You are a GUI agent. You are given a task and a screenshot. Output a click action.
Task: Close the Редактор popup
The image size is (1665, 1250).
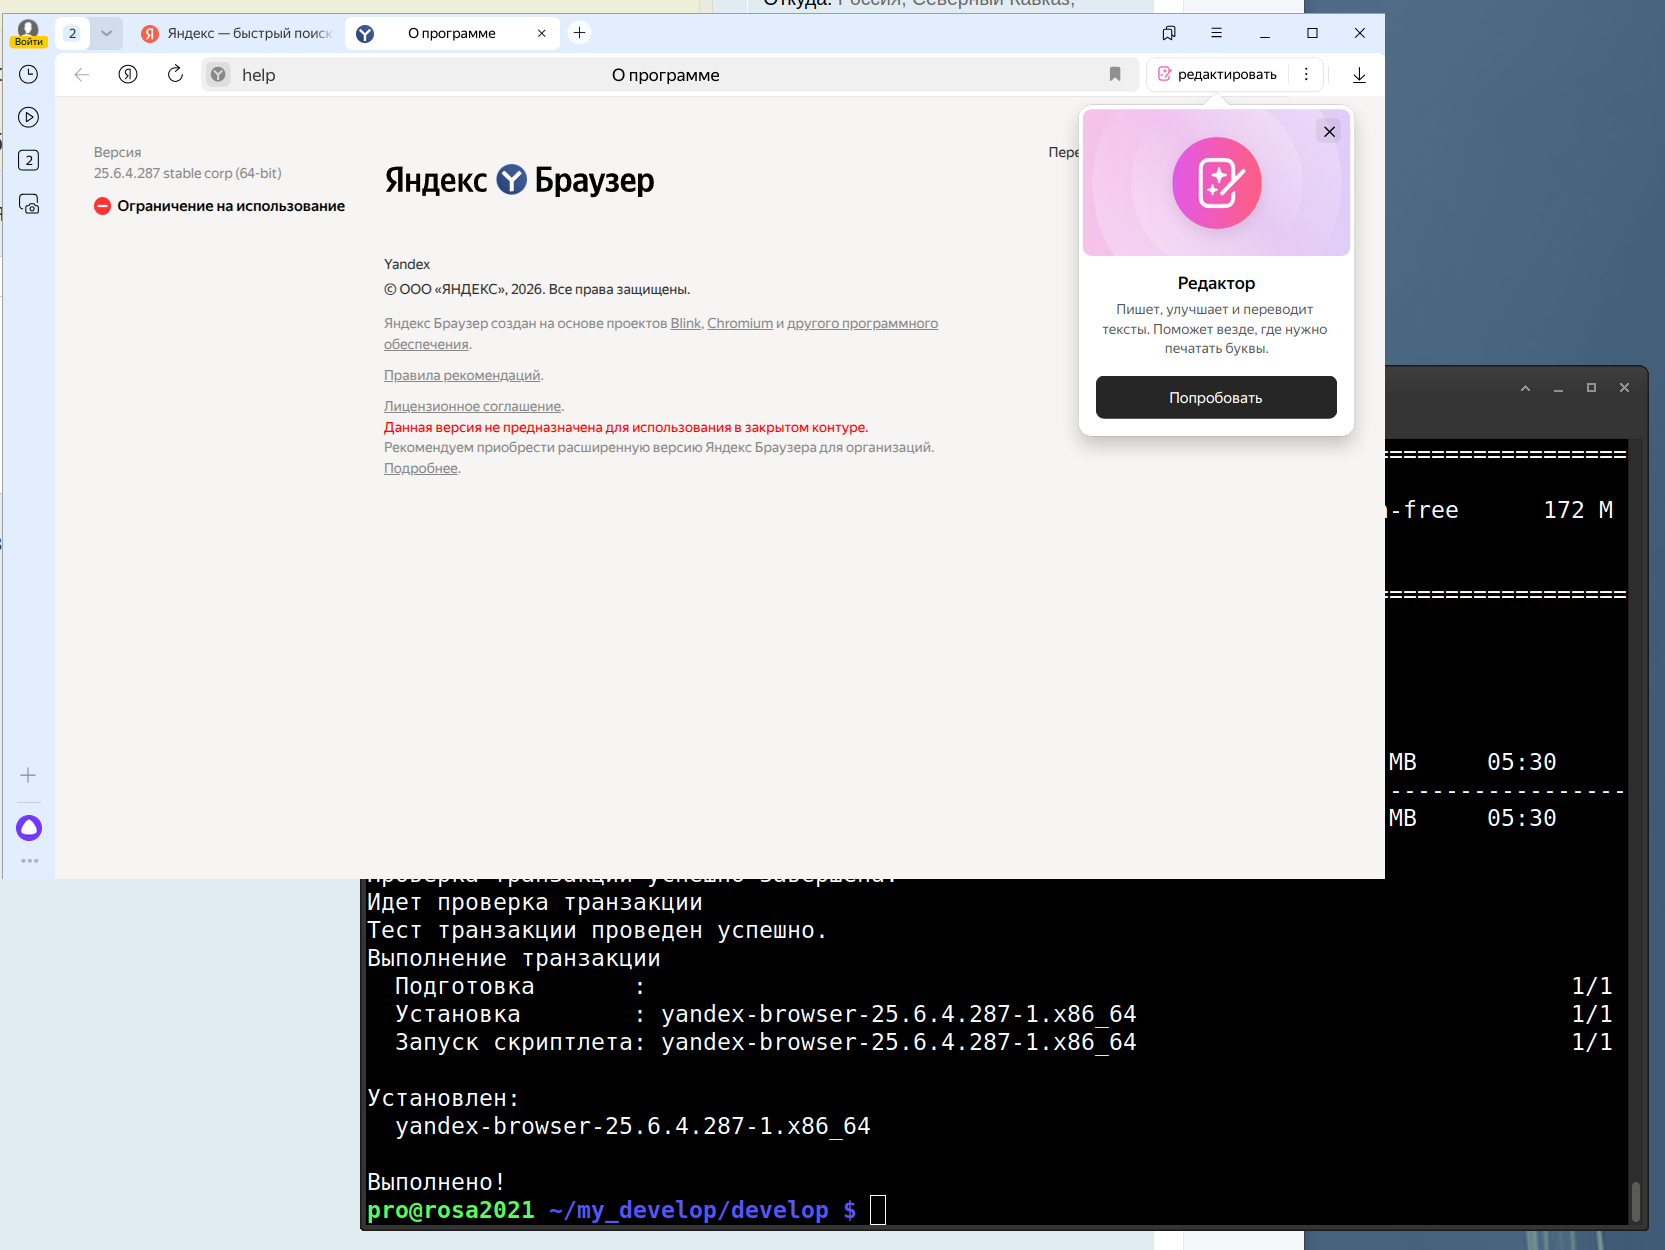click(1329, 132)
